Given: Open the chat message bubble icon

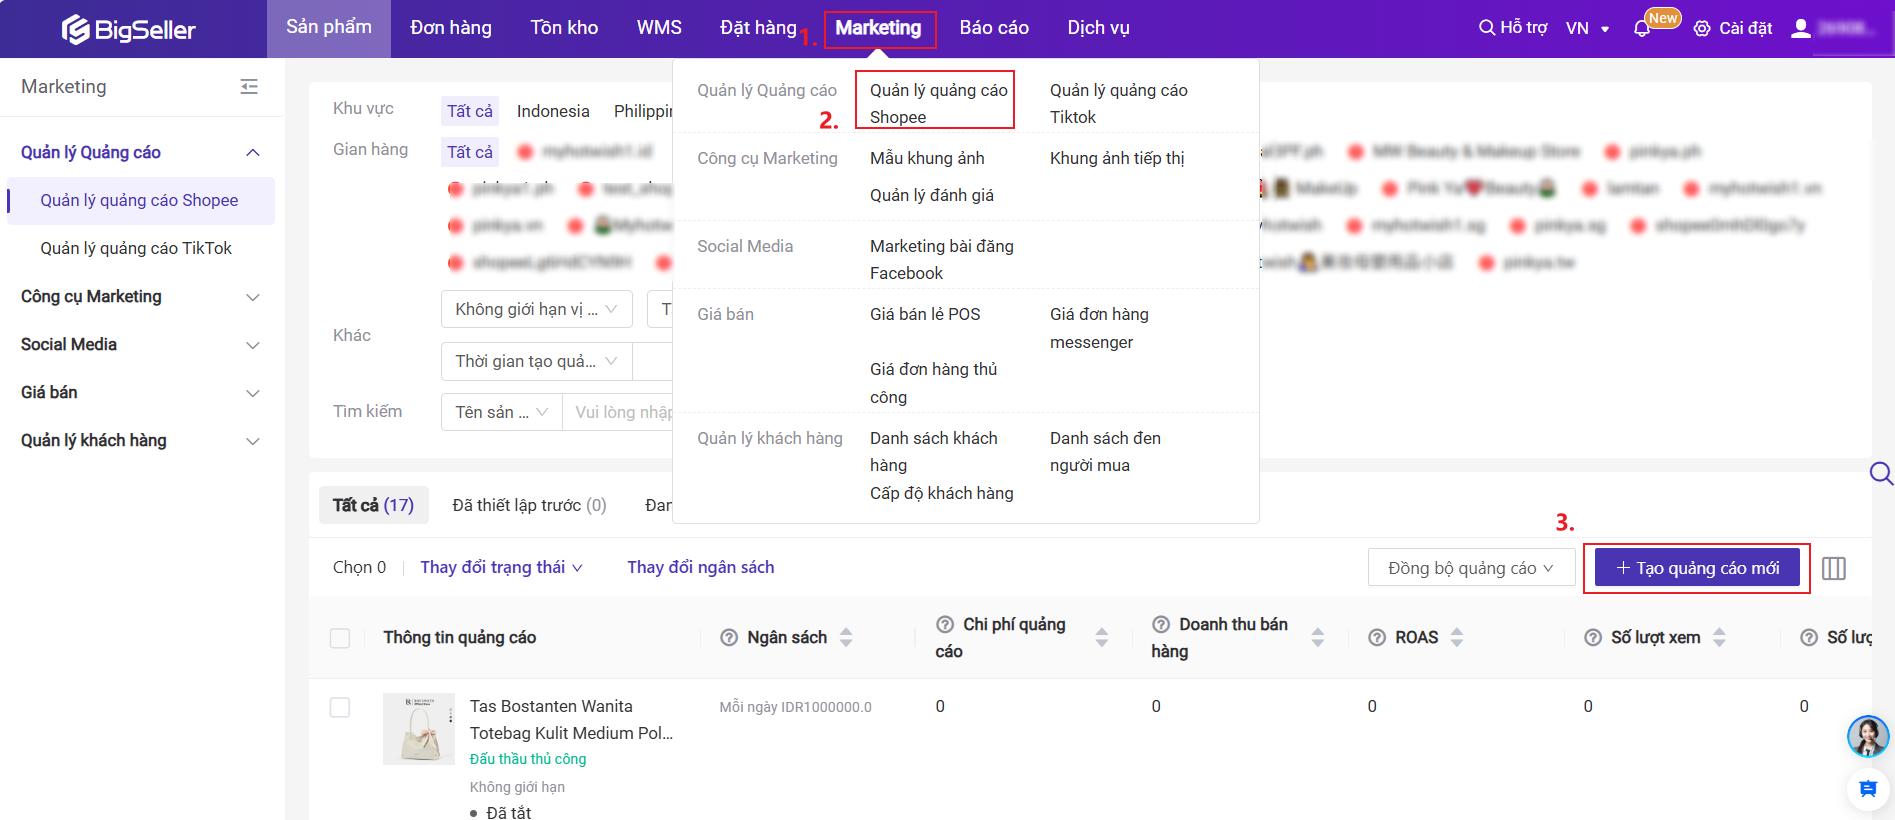Looking at the screenshot, I should click(x=1868, y=789).
